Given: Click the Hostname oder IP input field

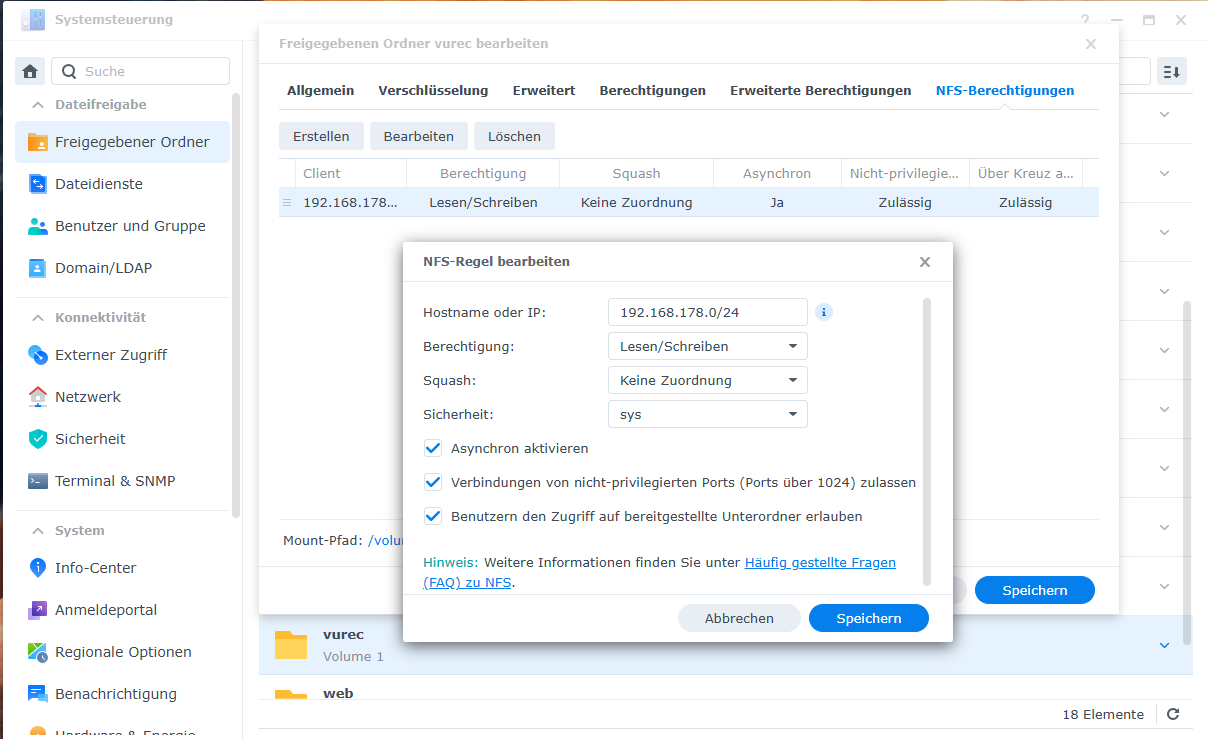Looking at the screenshot, I should (x=706, y=312).
